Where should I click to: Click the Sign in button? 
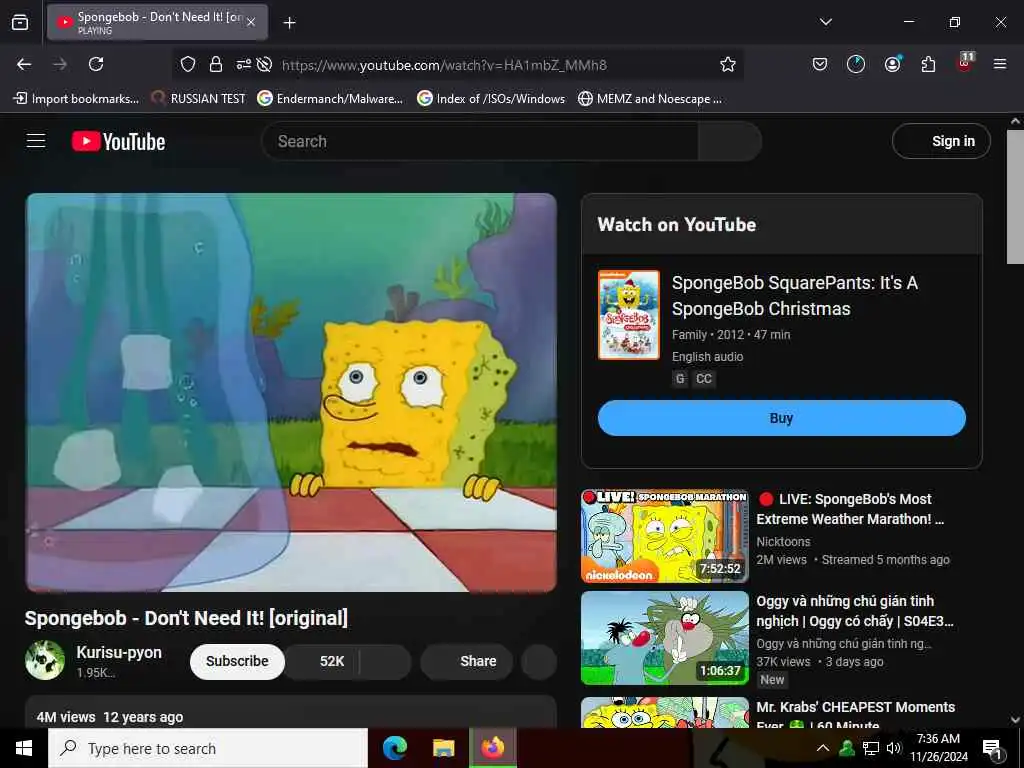[x=941, y=141]
